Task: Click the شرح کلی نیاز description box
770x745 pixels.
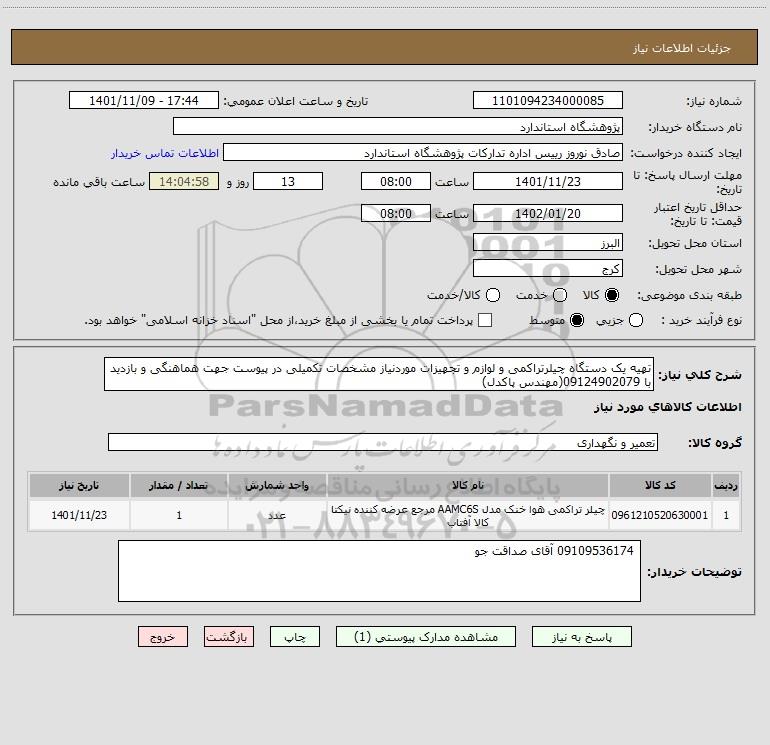Action: pyautogui.click(x=379, y=374)
